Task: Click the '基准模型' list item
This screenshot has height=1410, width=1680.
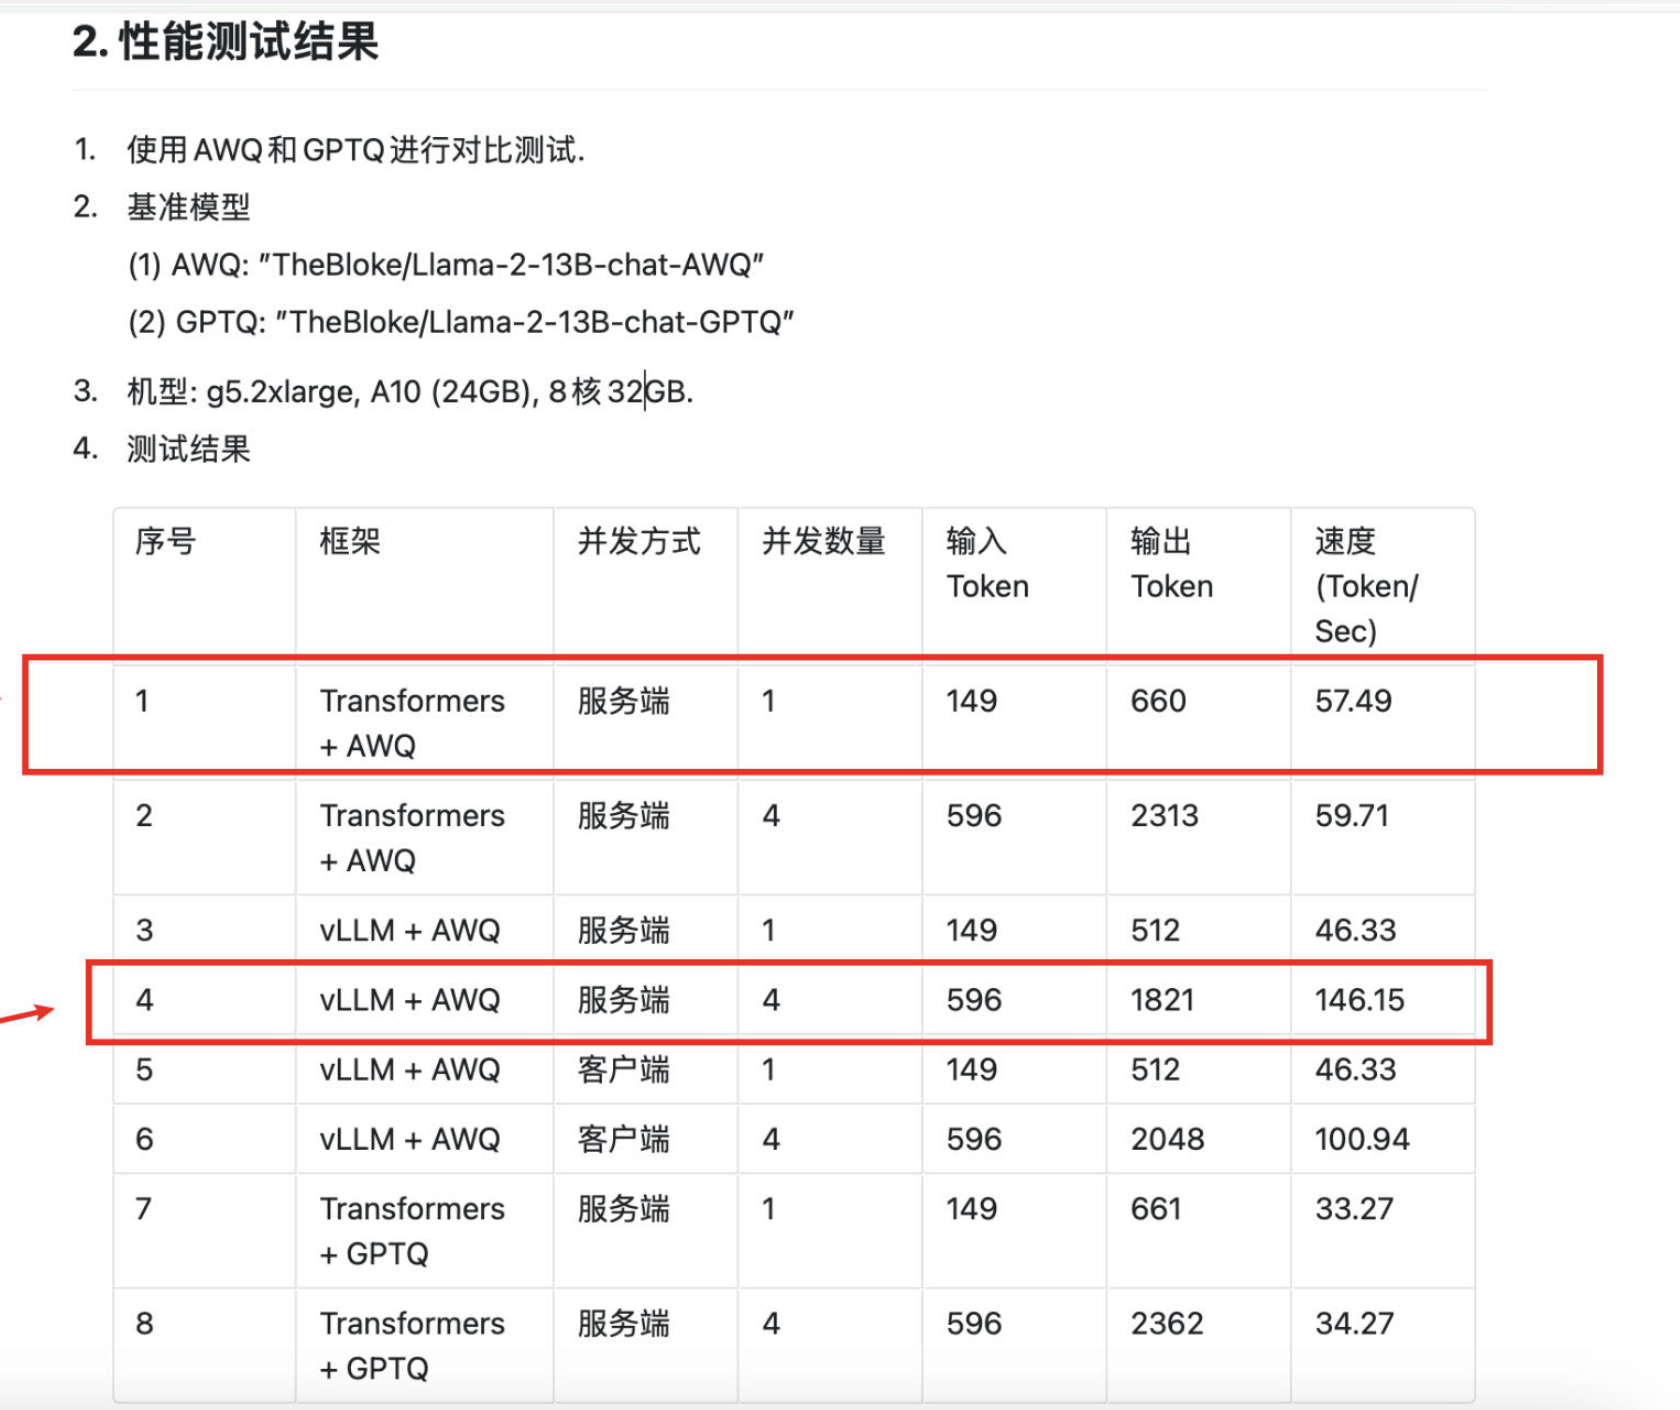Action: pos(188,207)
